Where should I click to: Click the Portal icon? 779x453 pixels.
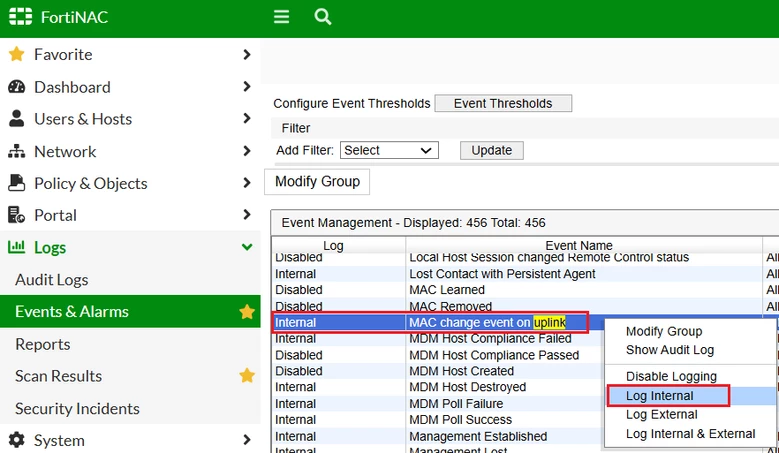tap(16, 215)
